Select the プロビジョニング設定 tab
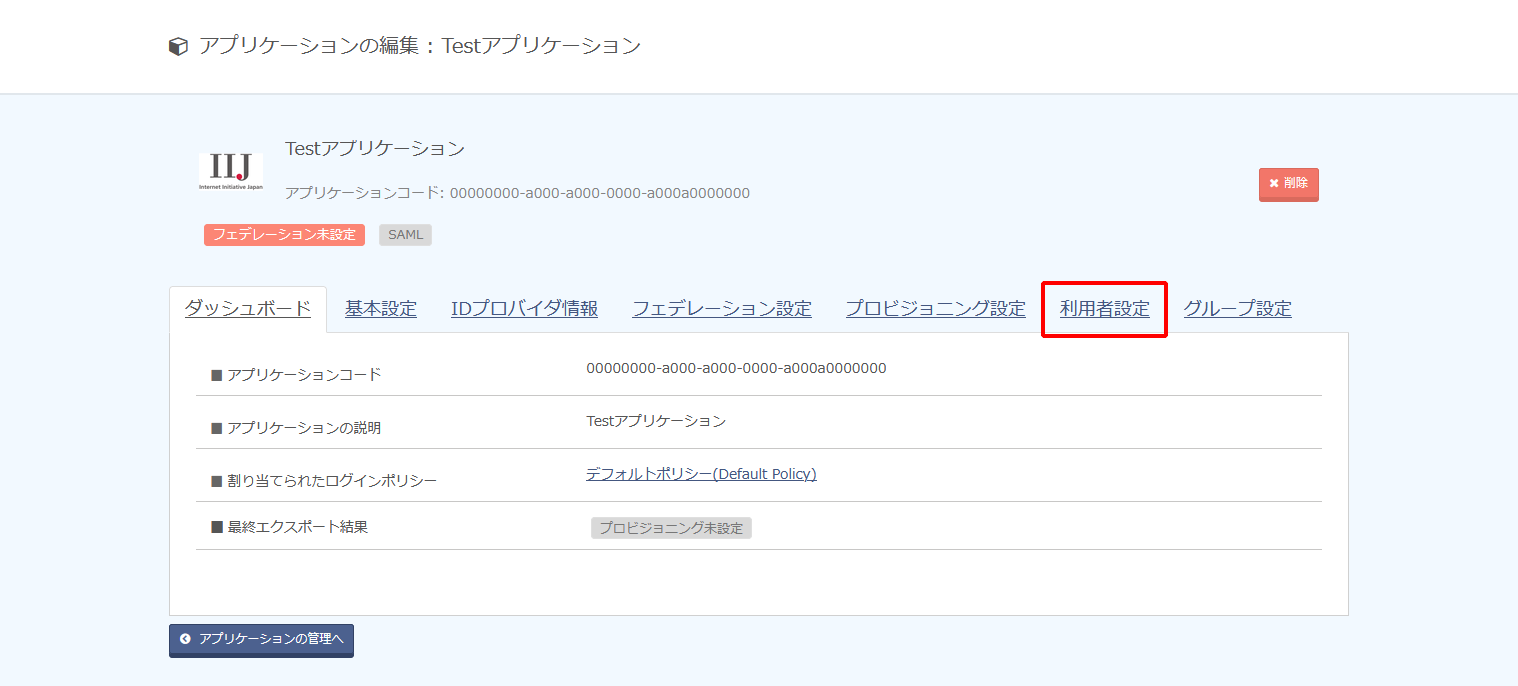The height and width of the screenshot is (686, 1518). coord(936,309)
